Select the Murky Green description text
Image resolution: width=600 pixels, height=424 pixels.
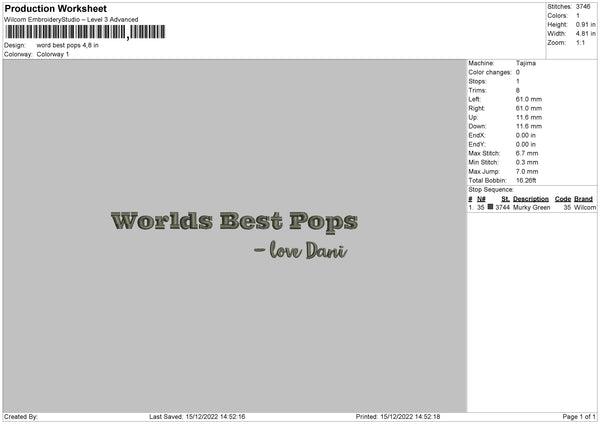click(x=532, y=207)
